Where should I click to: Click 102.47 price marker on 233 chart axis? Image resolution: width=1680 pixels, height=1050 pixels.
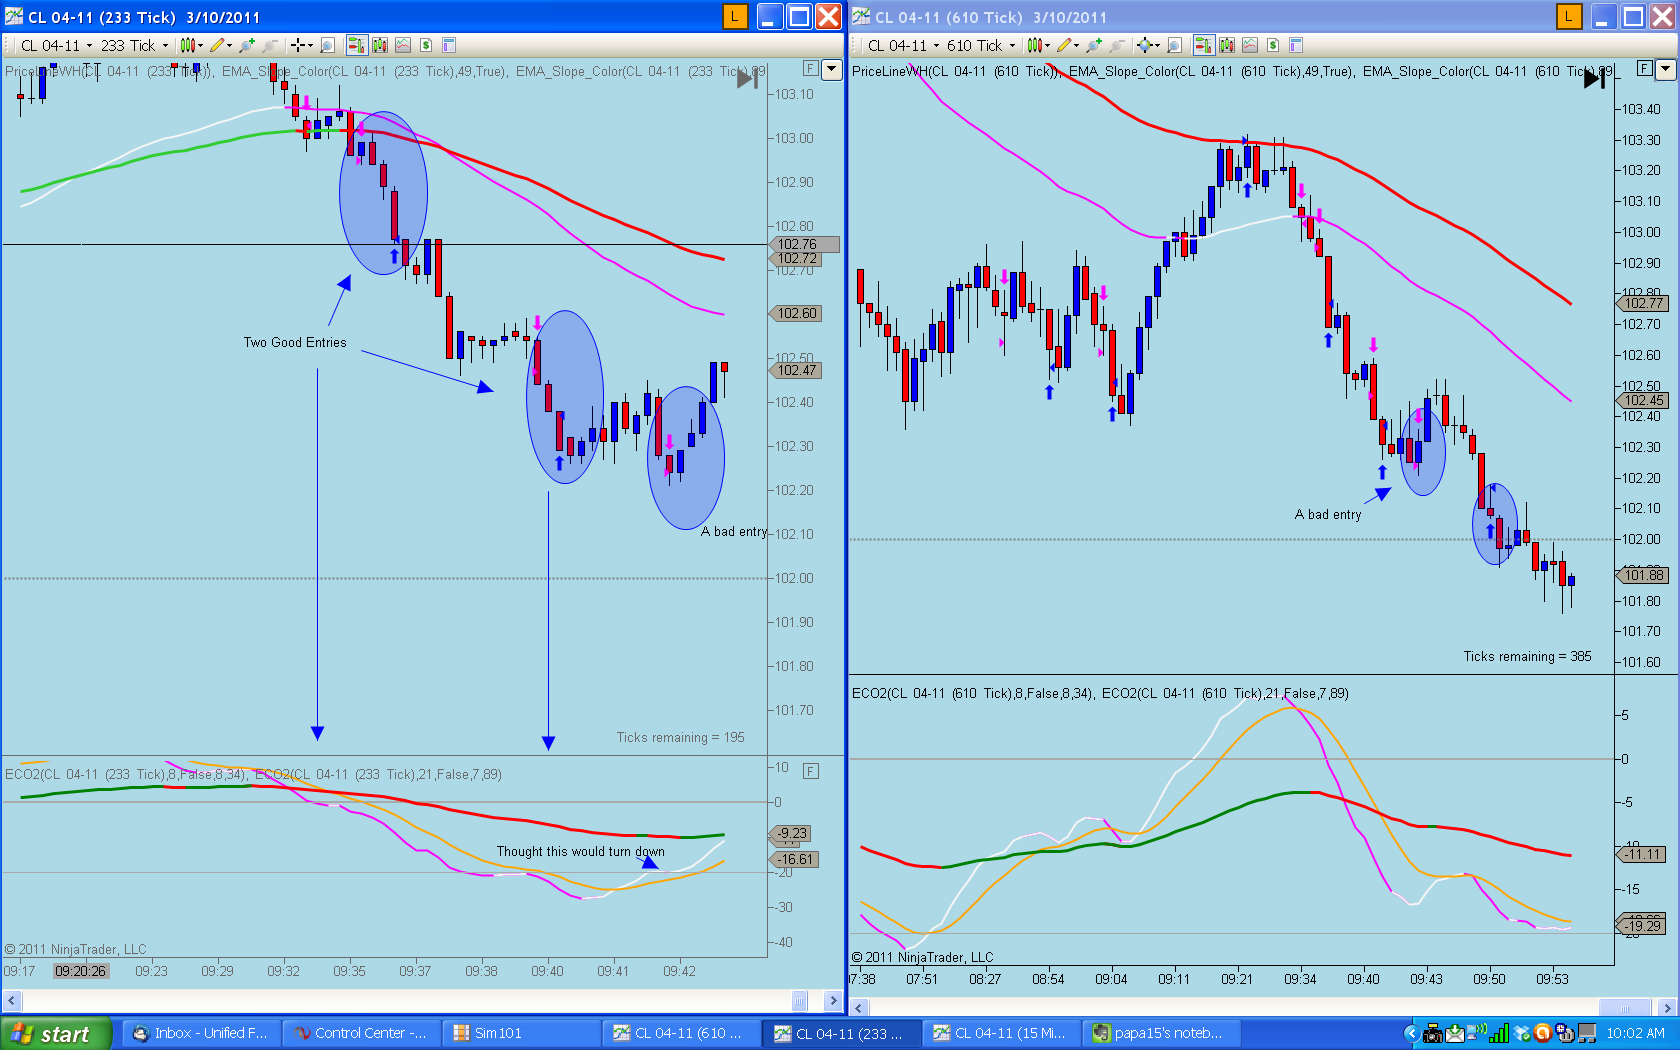[797, 370]
